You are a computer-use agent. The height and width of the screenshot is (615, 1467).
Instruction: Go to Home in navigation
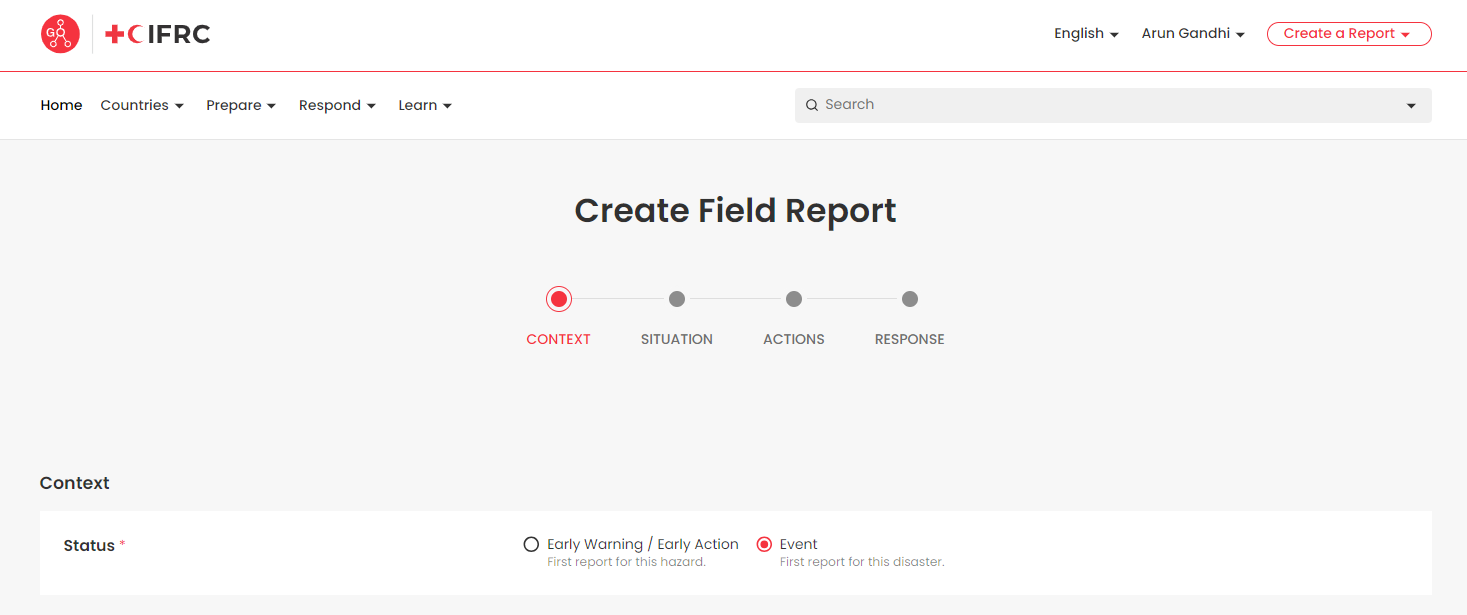(61, 105)
